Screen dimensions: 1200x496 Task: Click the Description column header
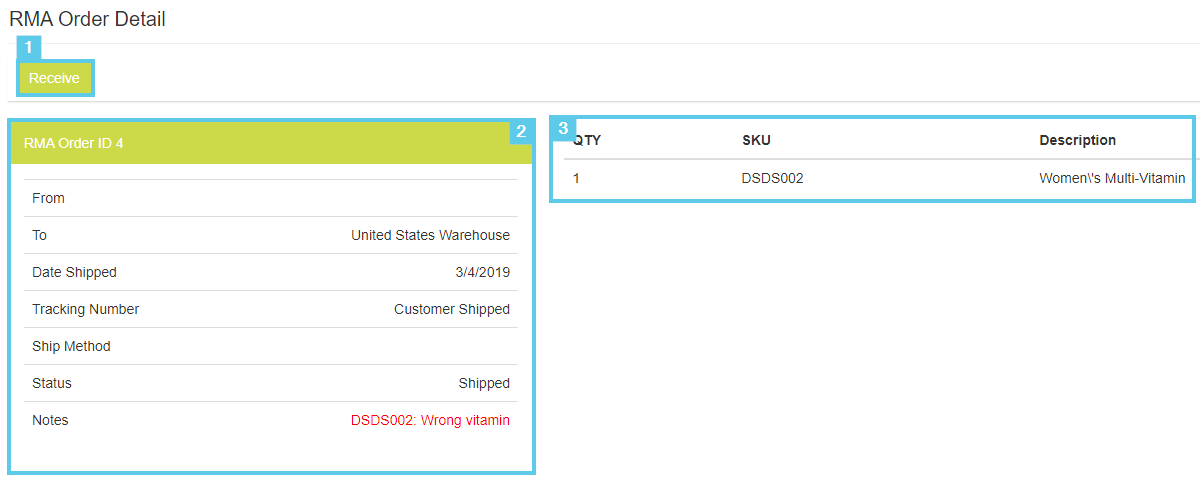(1077, 140)
